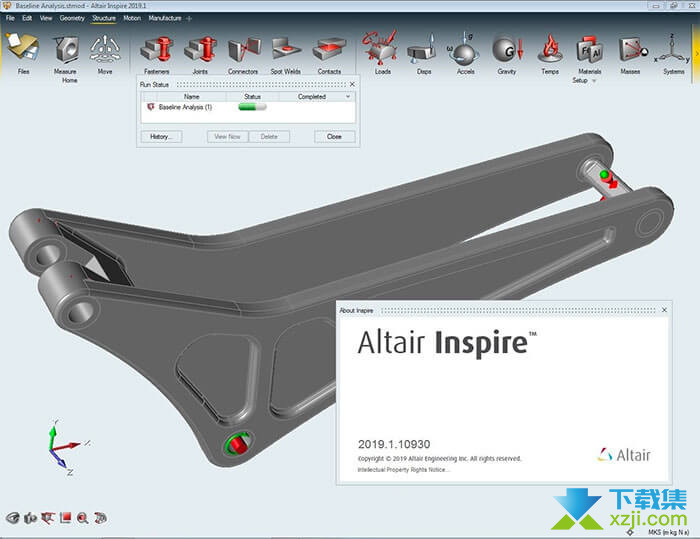Screen dimensions: 700x539
Task: Click the Name column header
Action: click(x=192, y=96)
